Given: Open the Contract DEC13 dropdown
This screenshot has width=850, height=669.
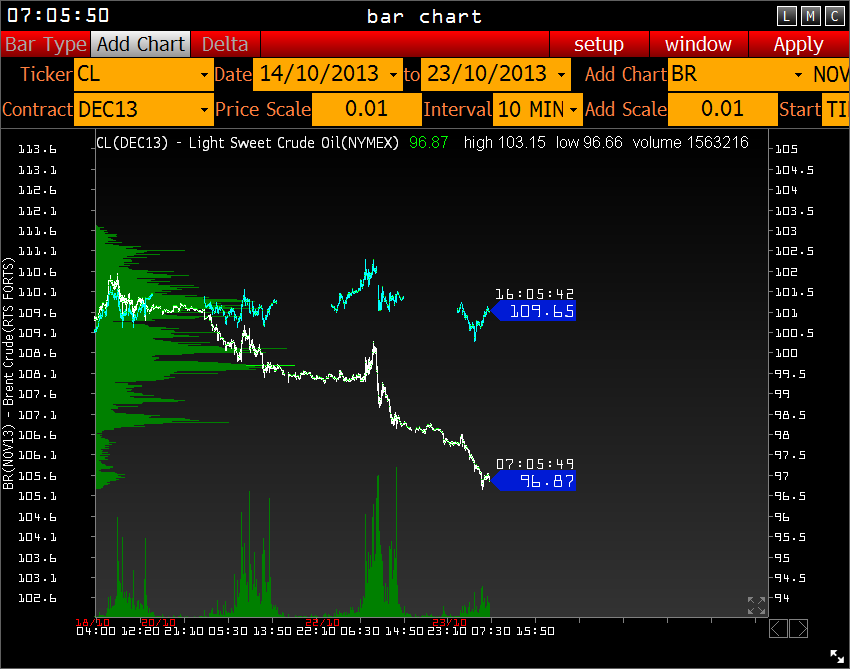Looking at the screenshot, I should (x=144, y=110).
